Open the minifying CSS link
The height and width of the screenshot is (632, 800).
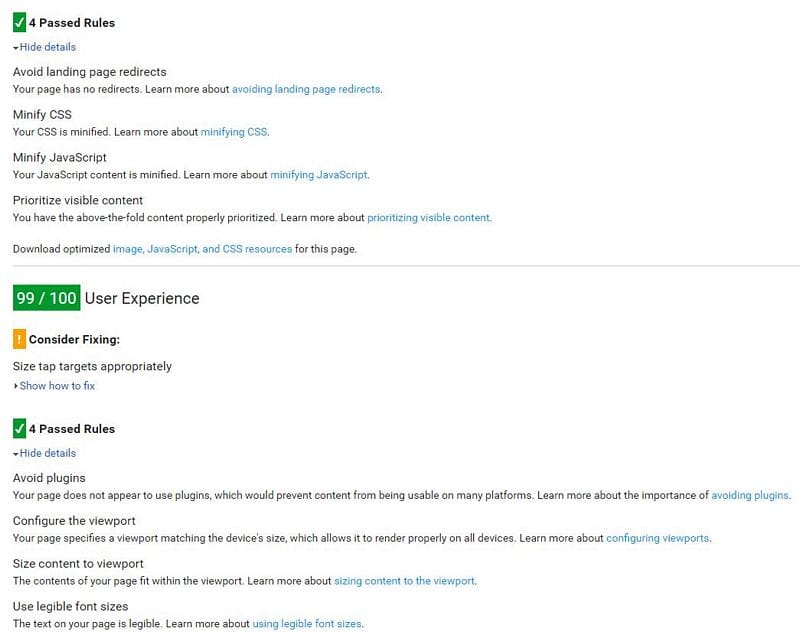coord(234,132)
